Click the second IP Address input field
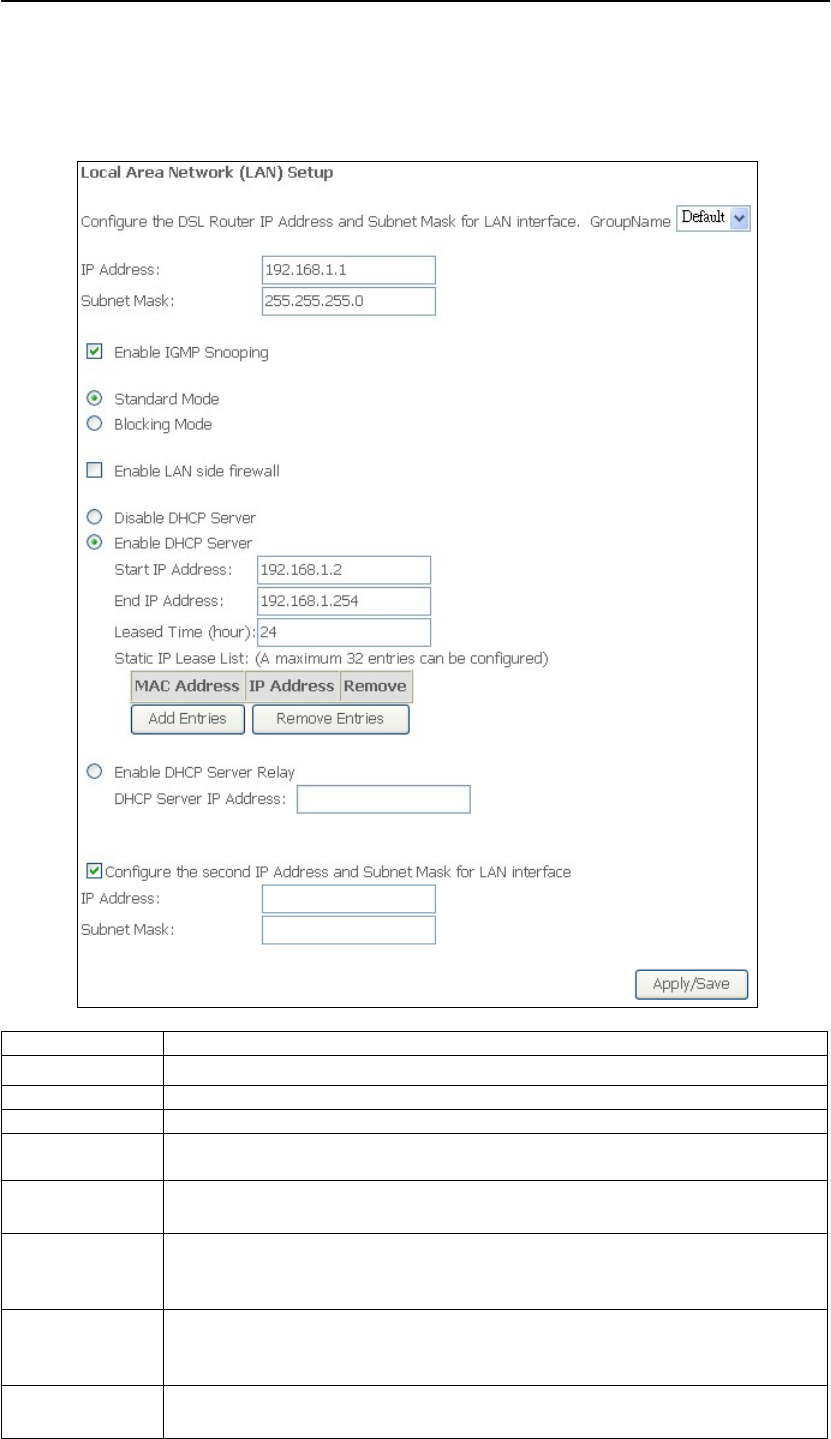Screen dimensions: 831x1439 pyautogui.click(x=348, y=899)
